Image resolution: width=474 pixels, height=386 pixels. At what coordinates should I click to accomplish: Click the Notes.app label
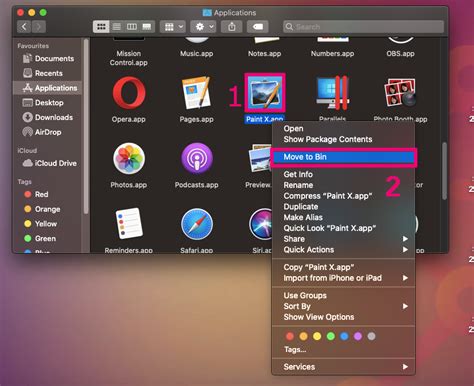pos(265,53)
